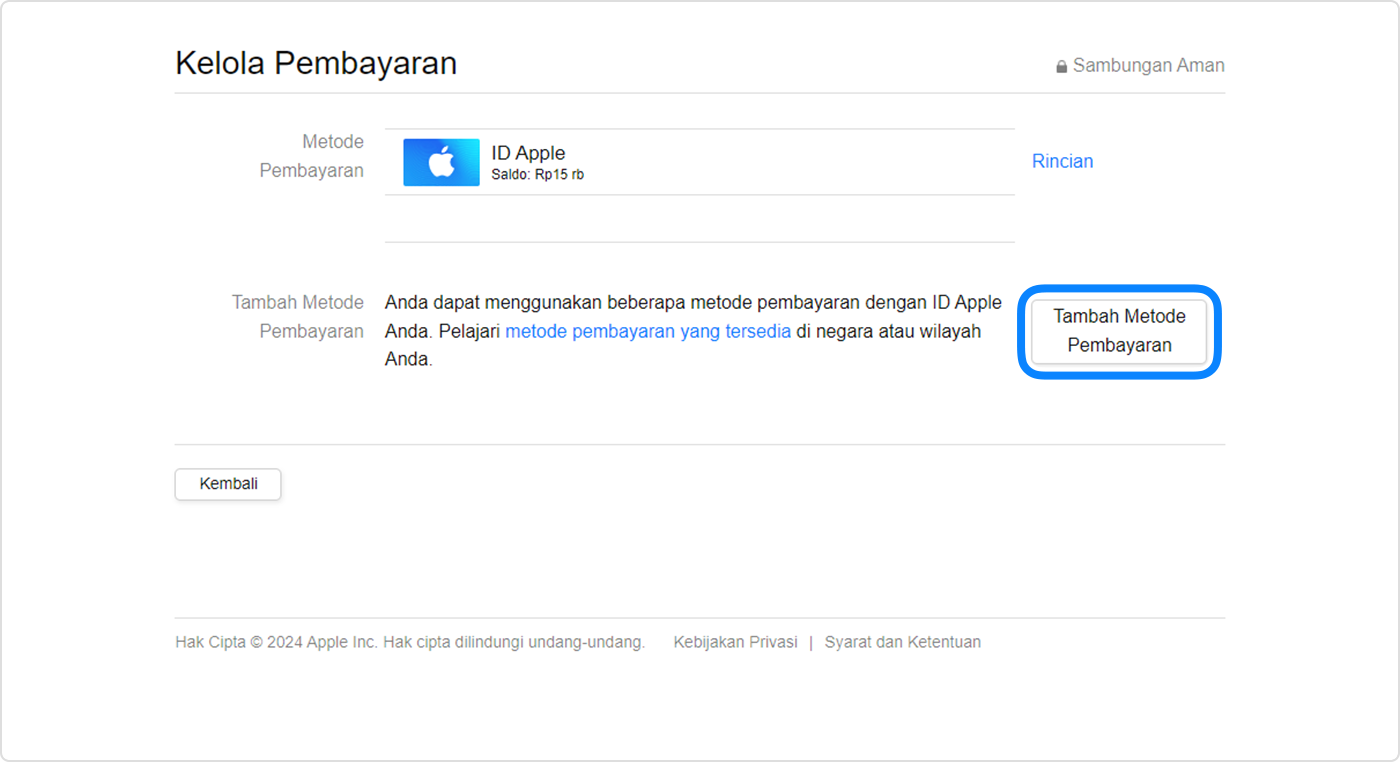
Task: Click the Tambah Metode Pembayaran button
Action: coord(1119,331)
